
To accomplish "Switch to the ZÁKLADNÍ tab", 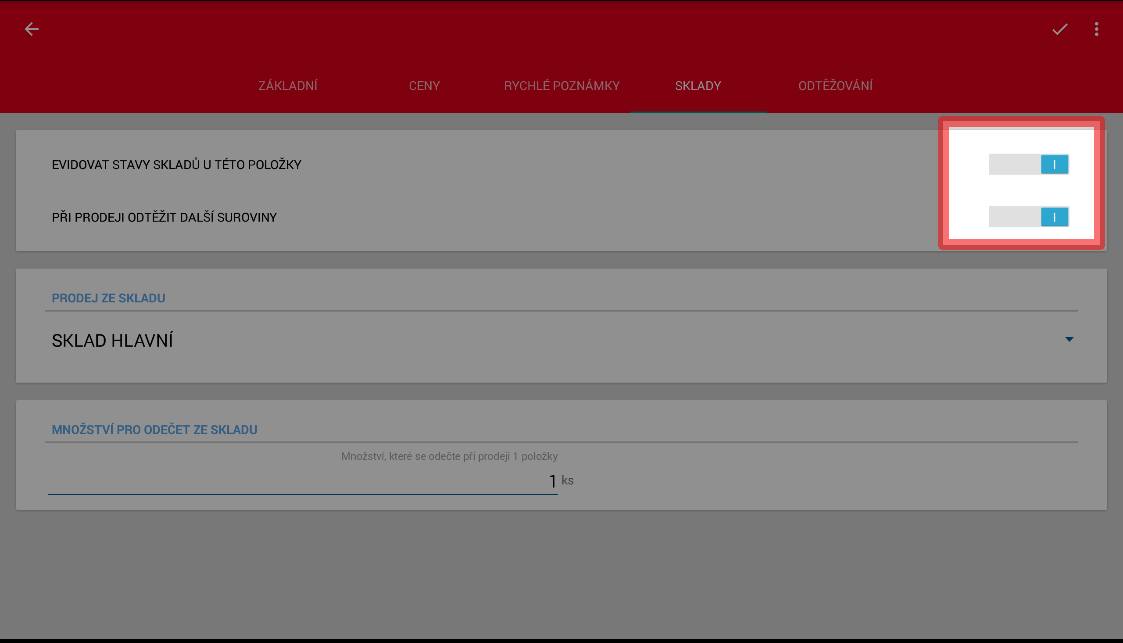I will pyautogui.click(x=288, y=86).
